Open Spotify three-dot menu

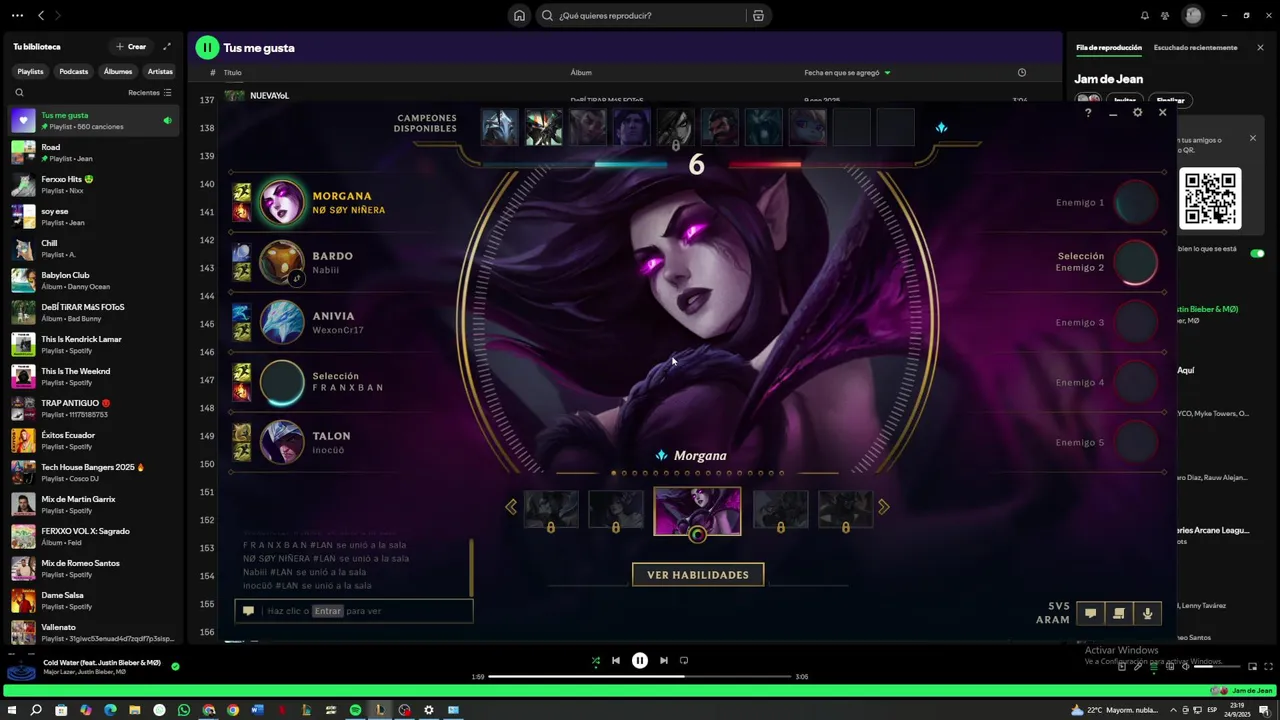coord(17,15)
